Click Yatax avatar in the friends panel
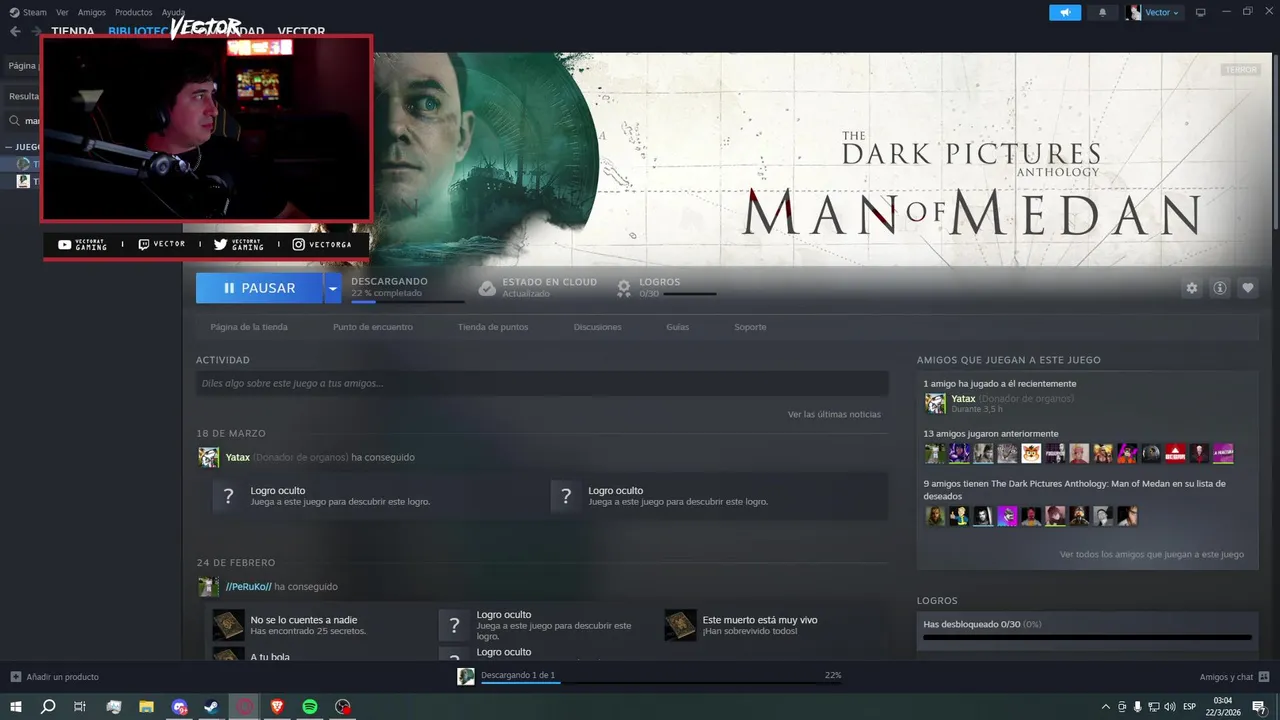Image resolution: width=1280 pixels, height=720 pixels. tap(935, 403)
